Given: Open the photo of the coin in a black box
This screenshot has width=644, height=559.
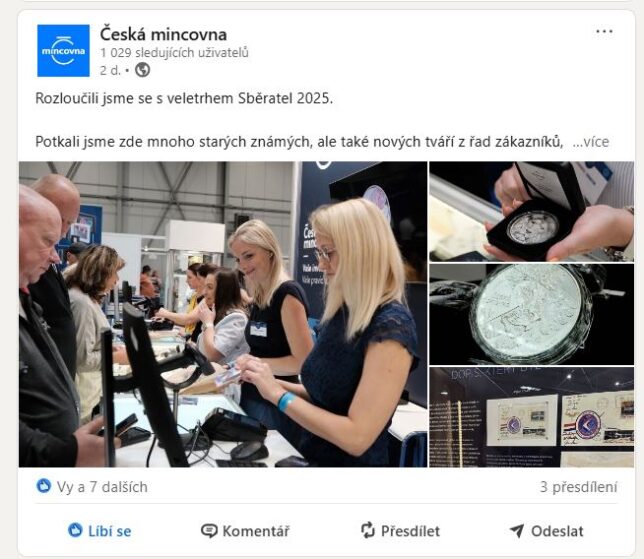Looking at the screenshot, I should 531,212.
